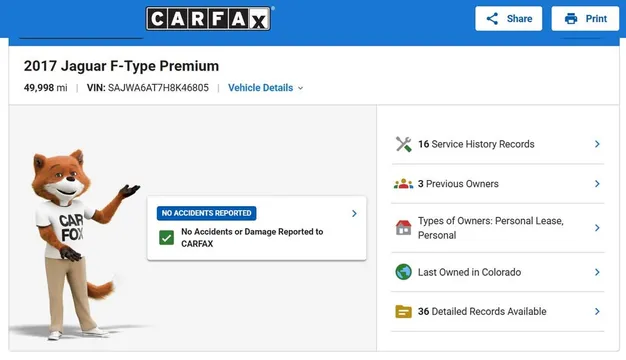Click the CARFAX logo
The image size is (626, 360).
coord(208,18)
